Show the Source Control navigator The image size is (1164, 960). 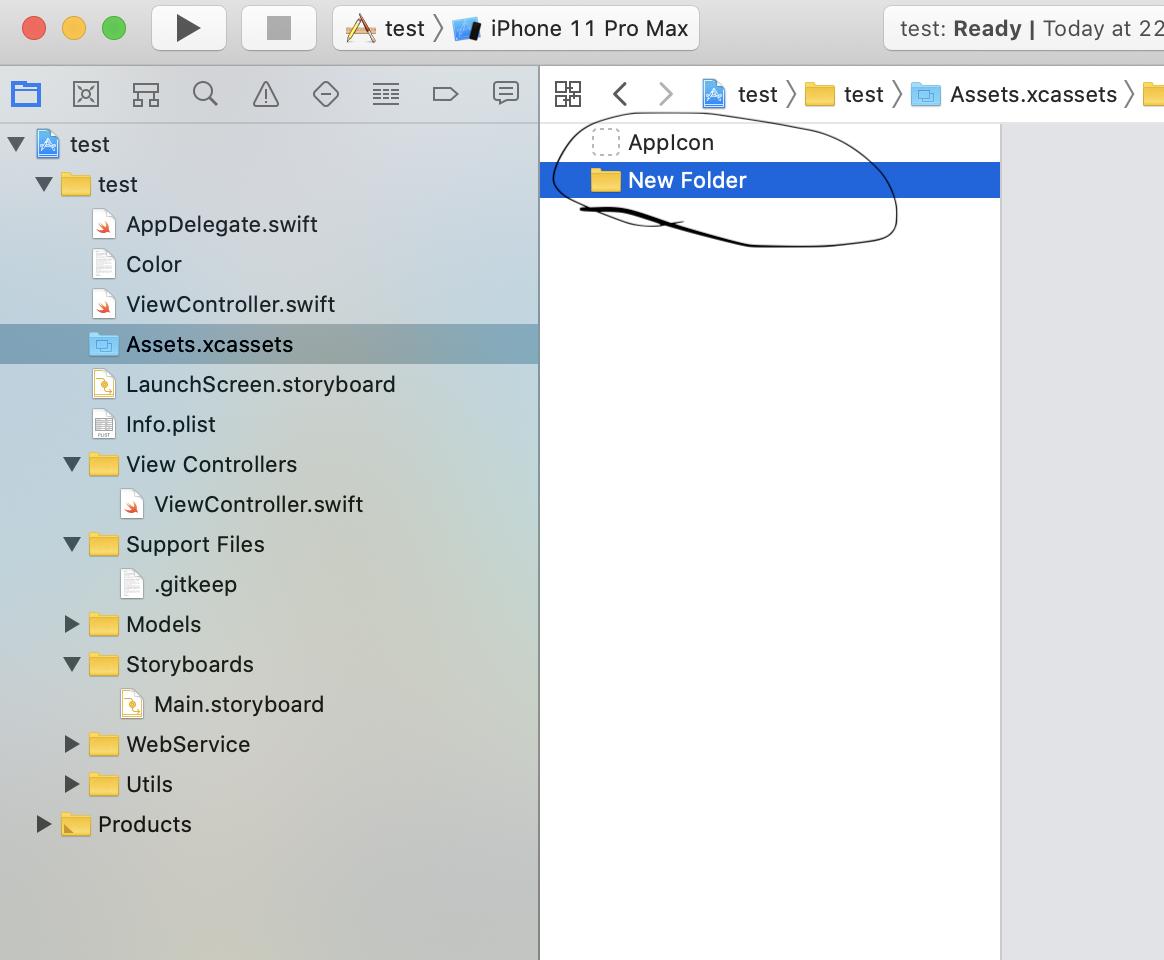(x=86, y=94)
